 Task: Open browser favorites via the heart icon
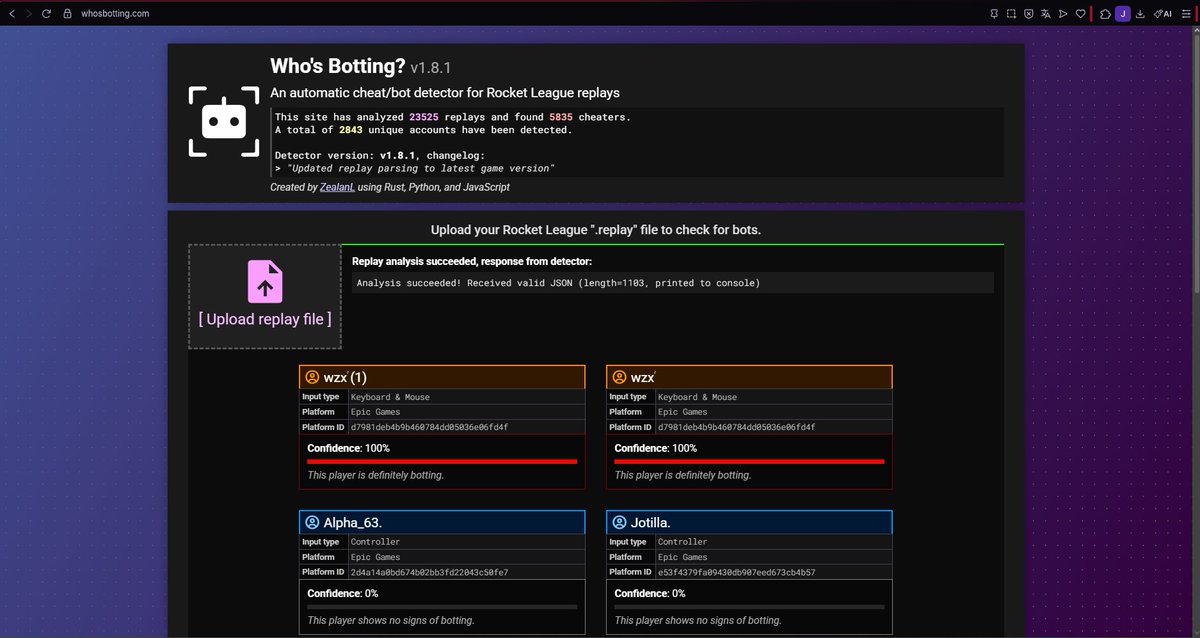[1080, 13]
